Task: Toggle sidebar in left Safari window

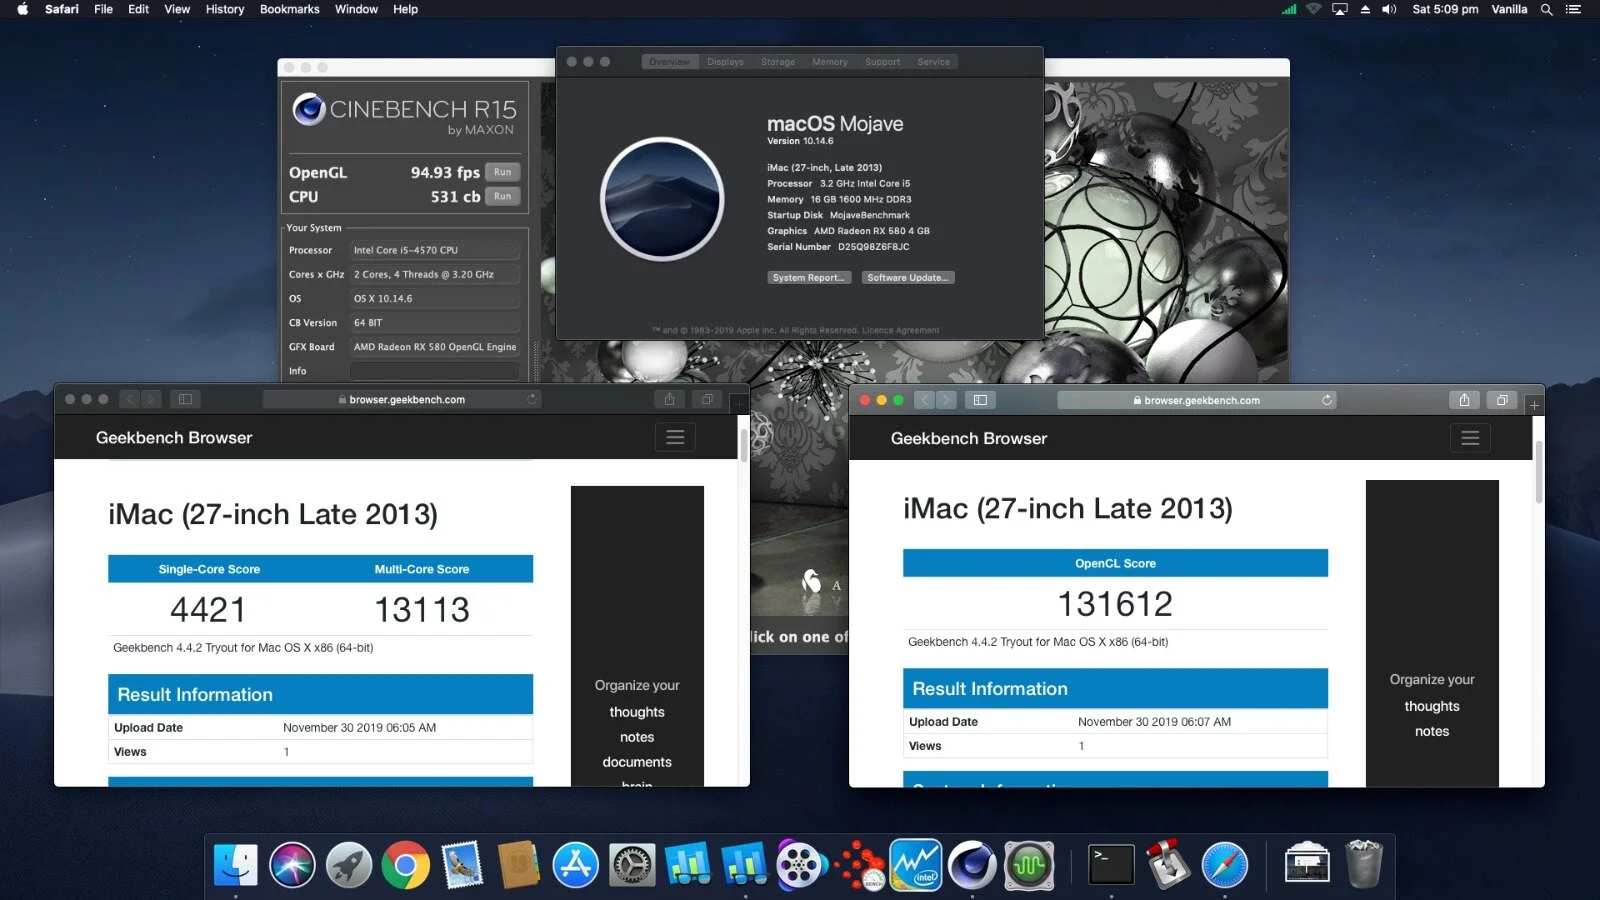Action: tap(185, 399)
